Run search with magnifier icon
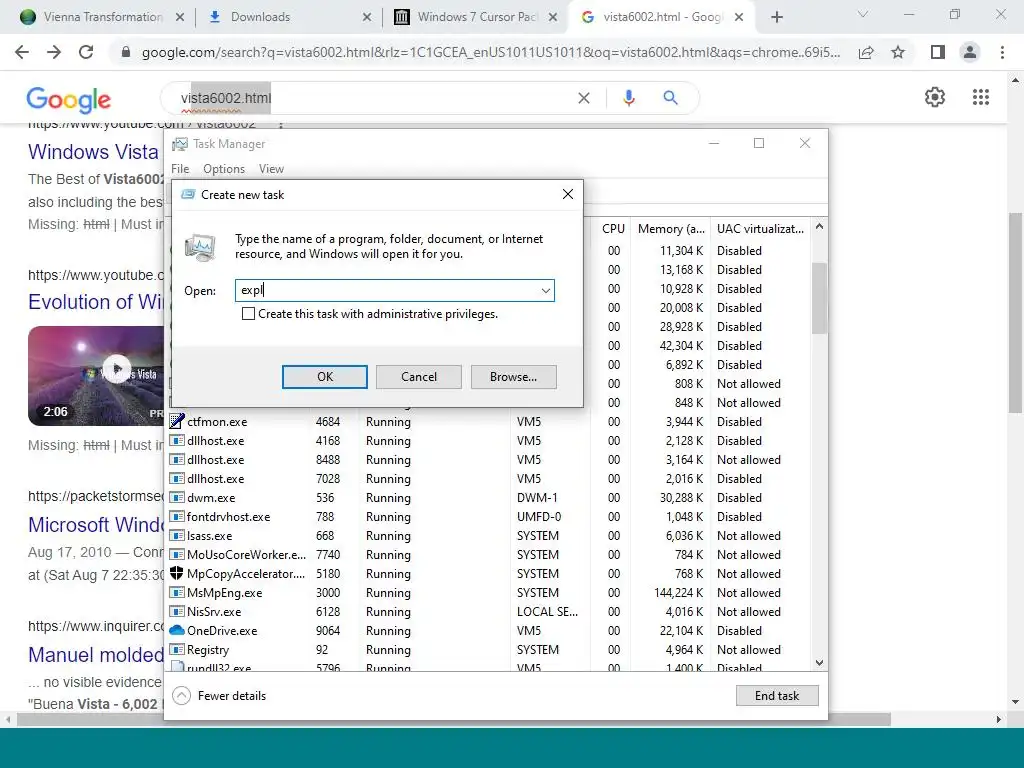 (670, 98)
